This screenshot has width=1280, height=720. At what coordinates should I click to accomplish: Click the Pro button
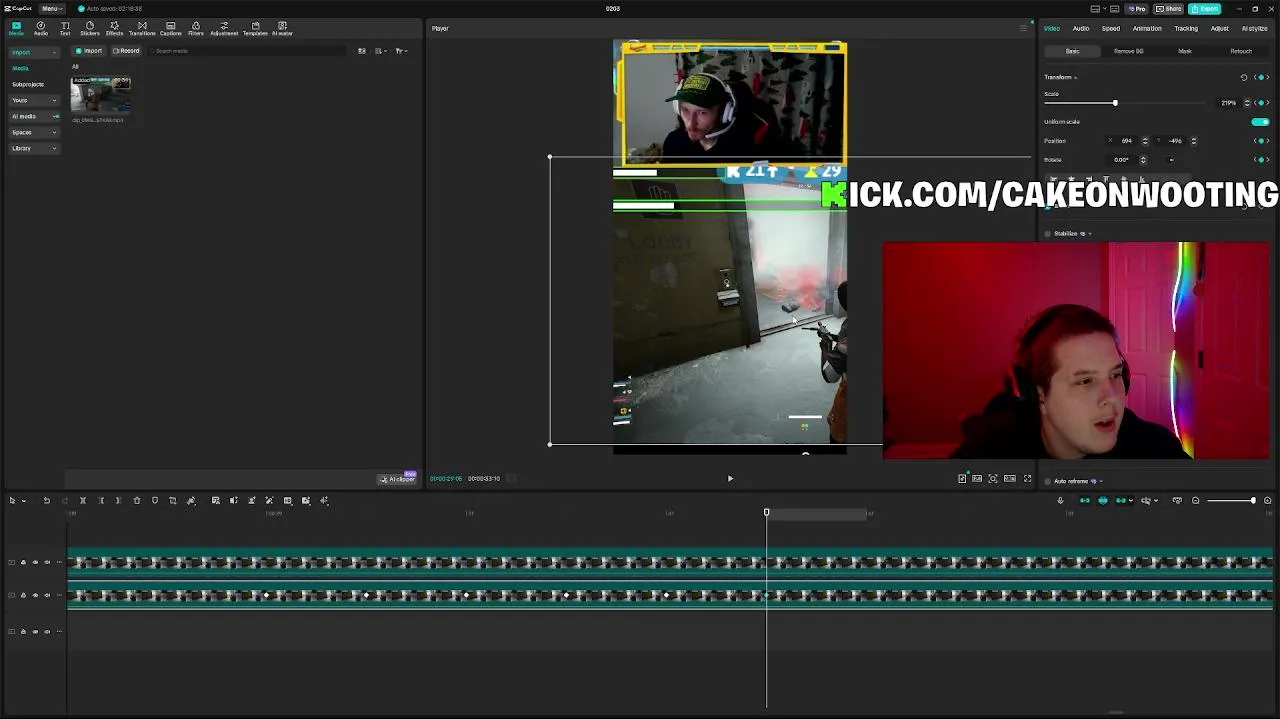coord(1136,8)
